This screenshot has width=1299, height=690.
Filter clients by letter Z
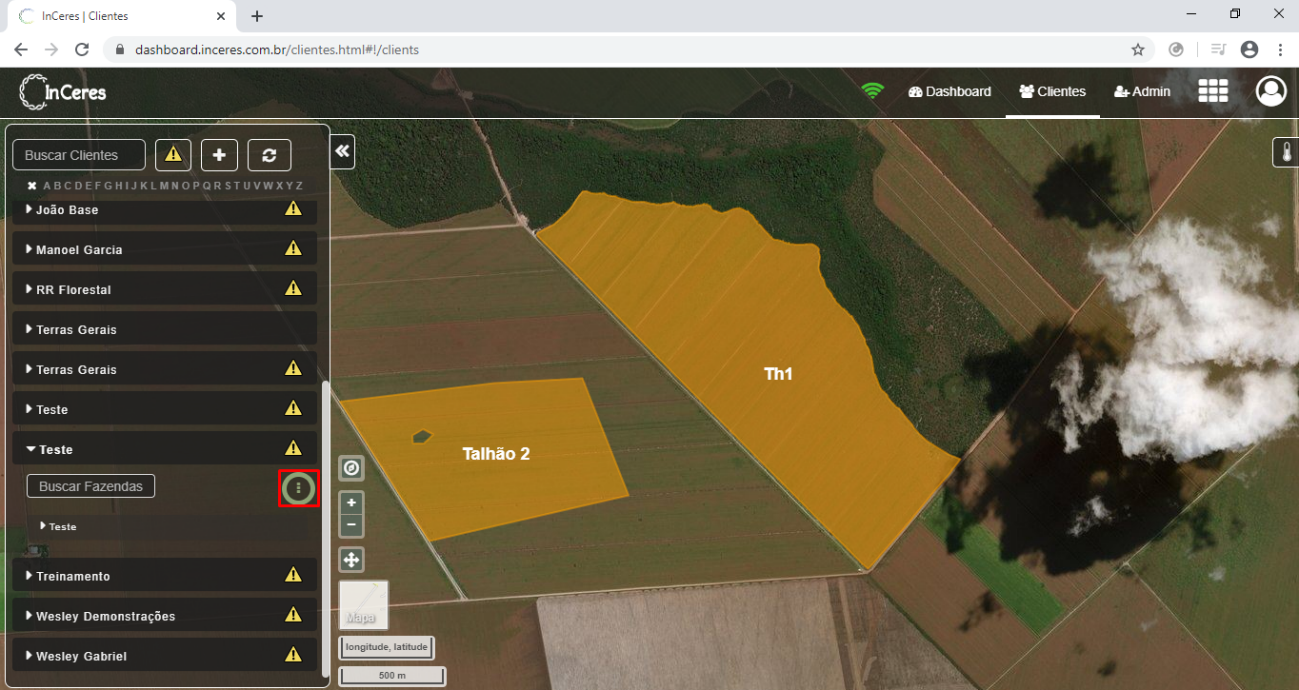[x=299, y=186]
